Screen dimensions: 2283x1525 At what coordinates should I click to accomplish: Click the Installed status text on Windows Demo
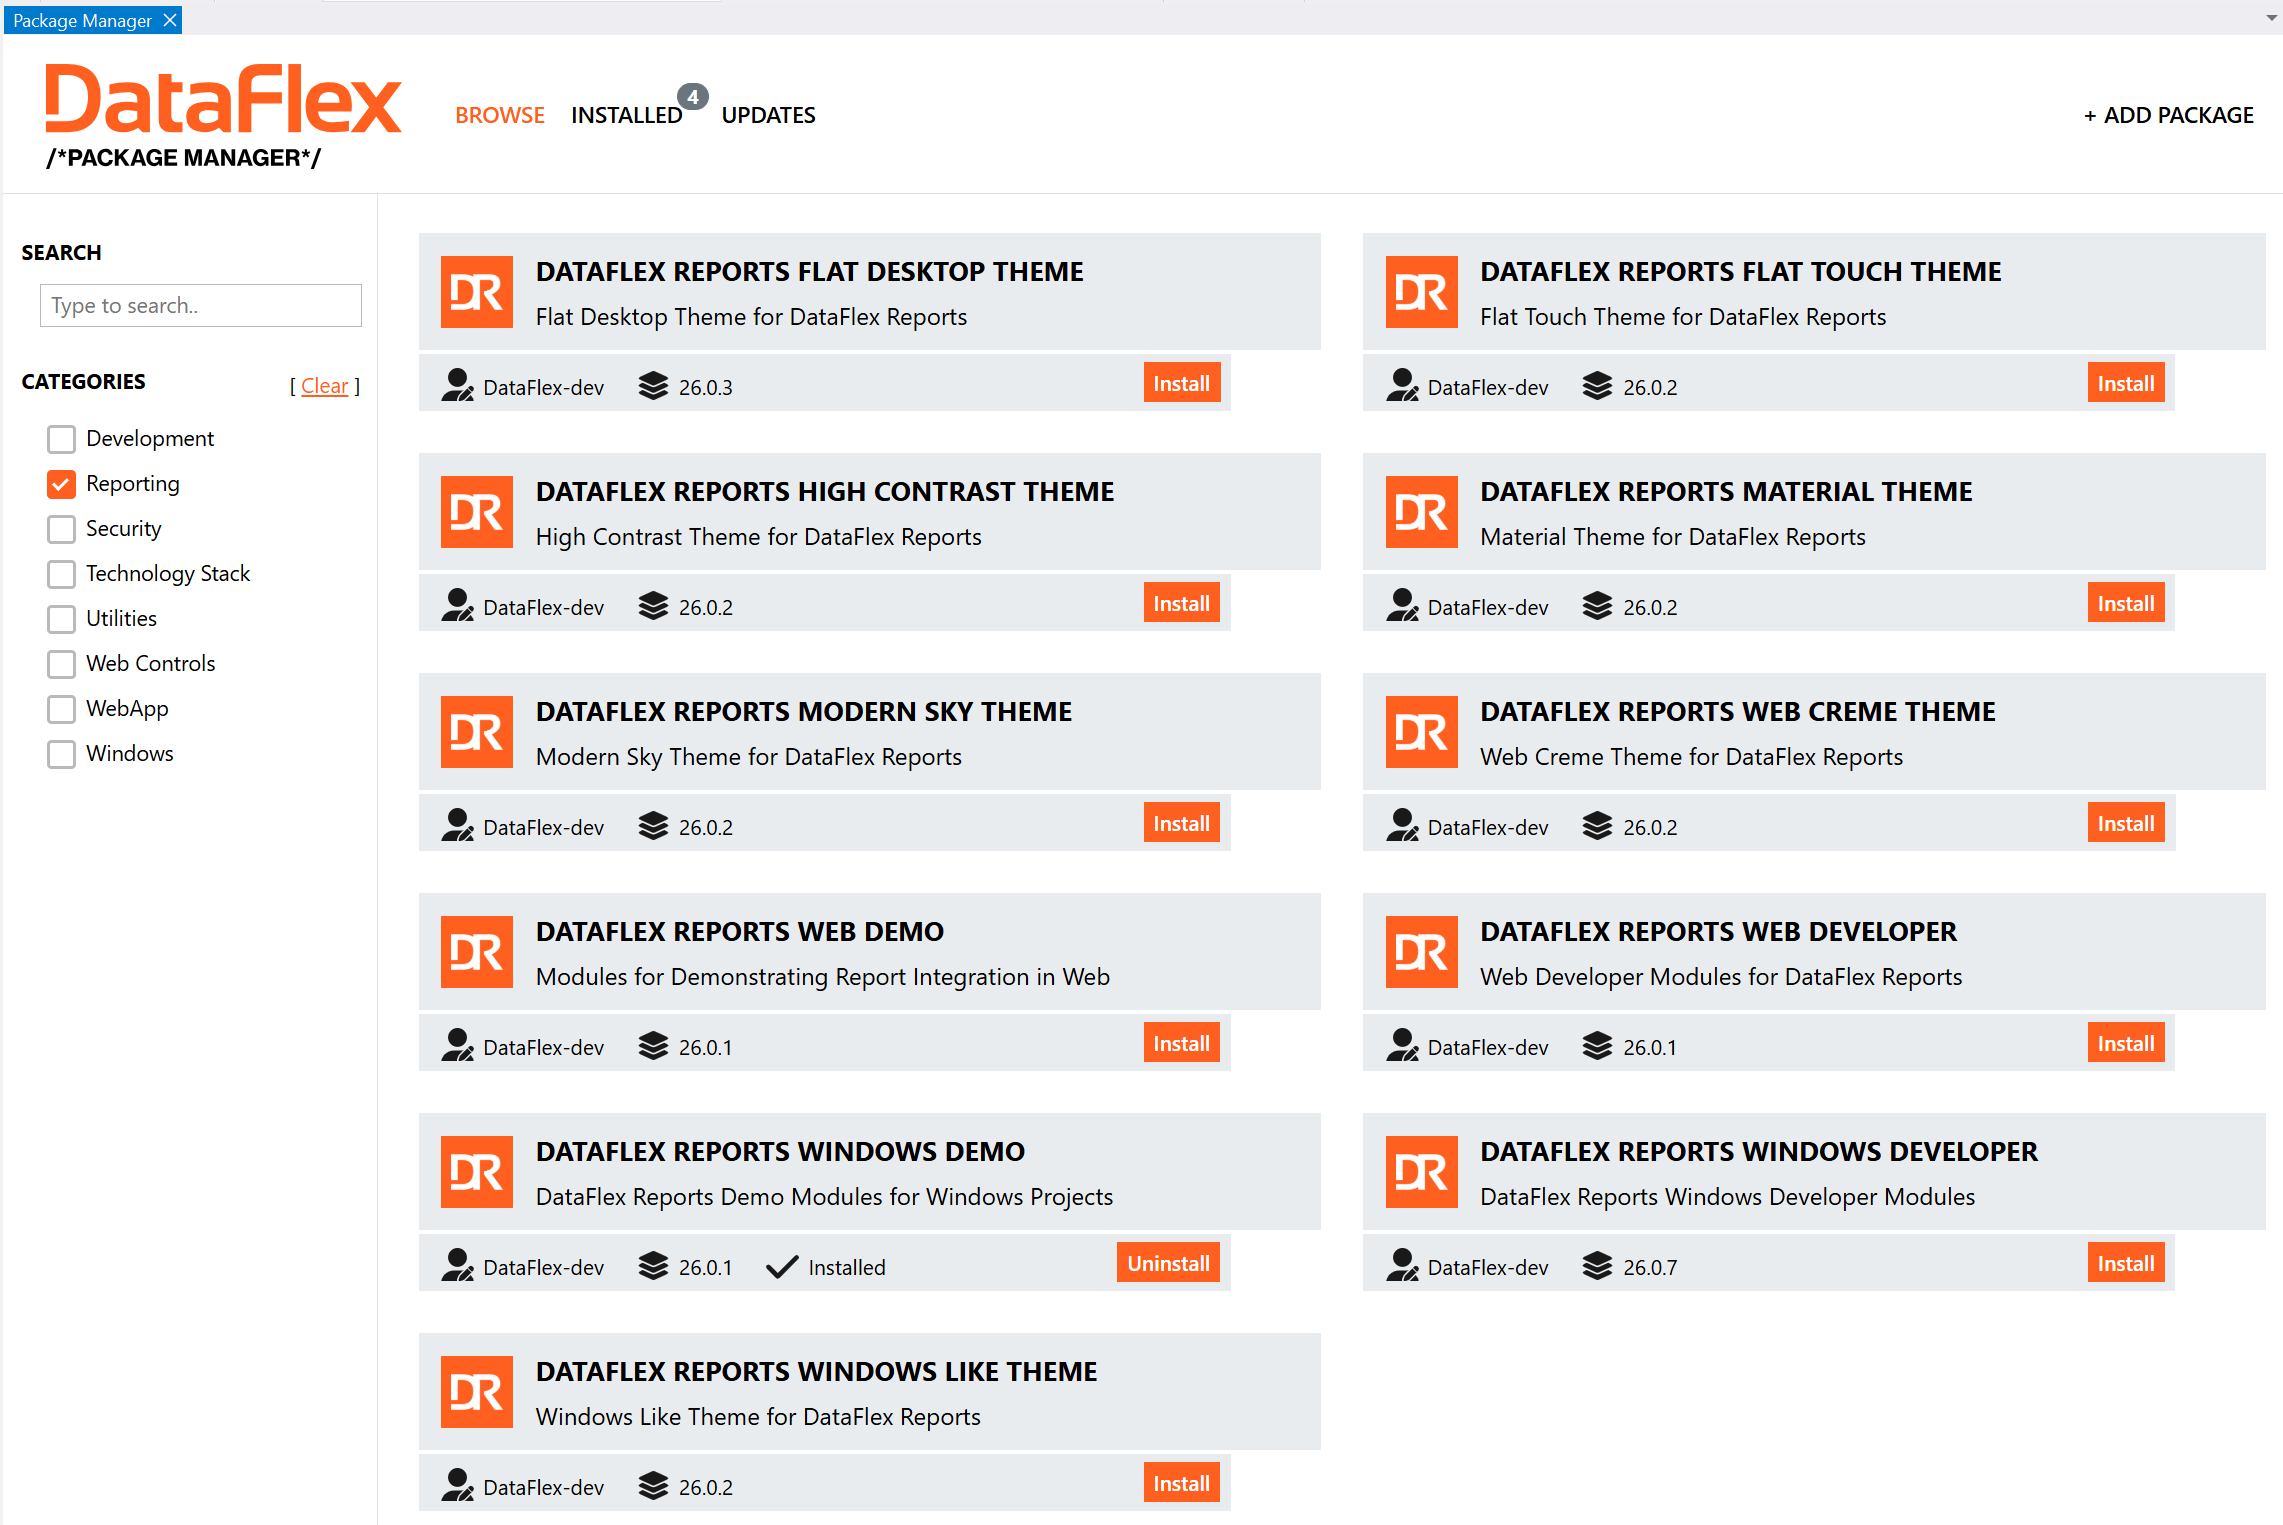(846, 1267)
